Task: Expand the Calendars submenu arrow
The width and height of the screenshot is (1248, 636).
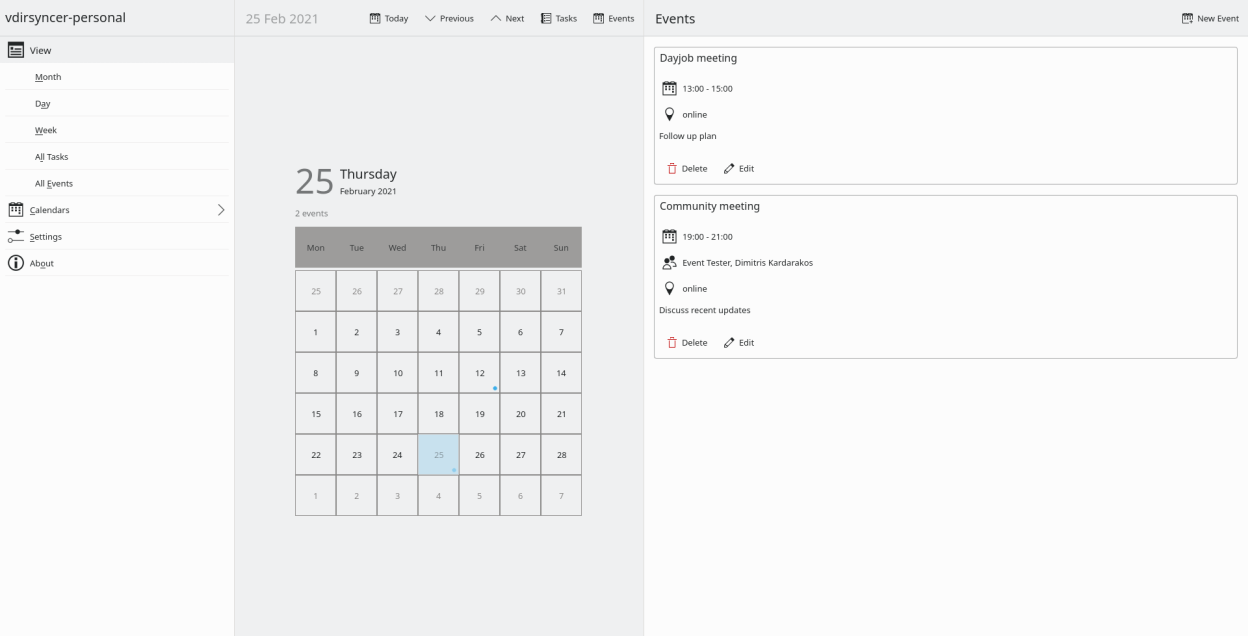Action: (220, 210)
